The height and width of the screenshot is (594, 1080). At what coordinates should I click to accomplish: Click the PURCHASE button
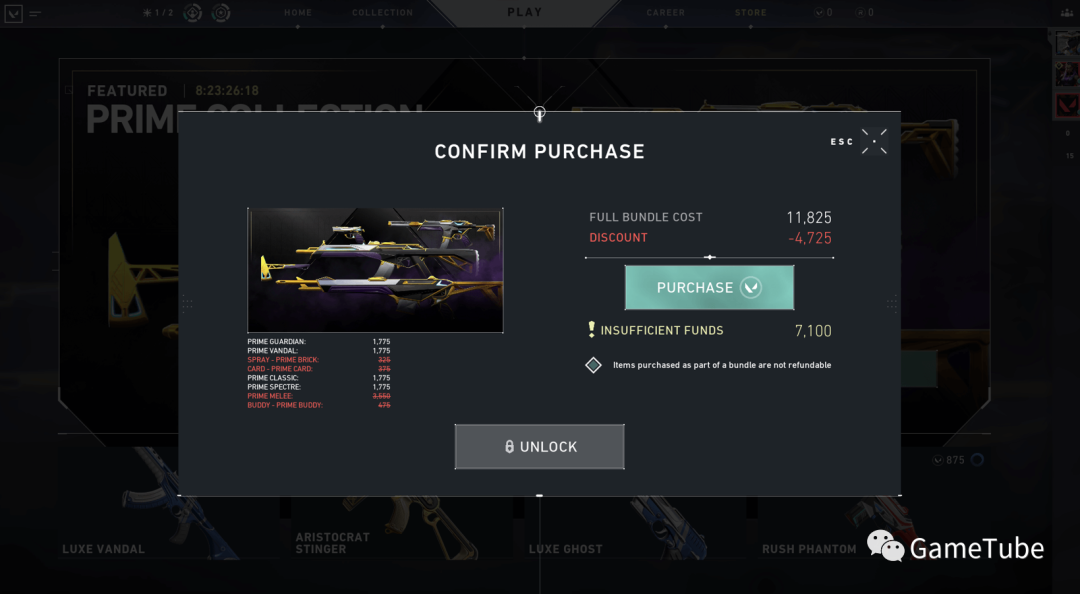click(x=709, y=287)
